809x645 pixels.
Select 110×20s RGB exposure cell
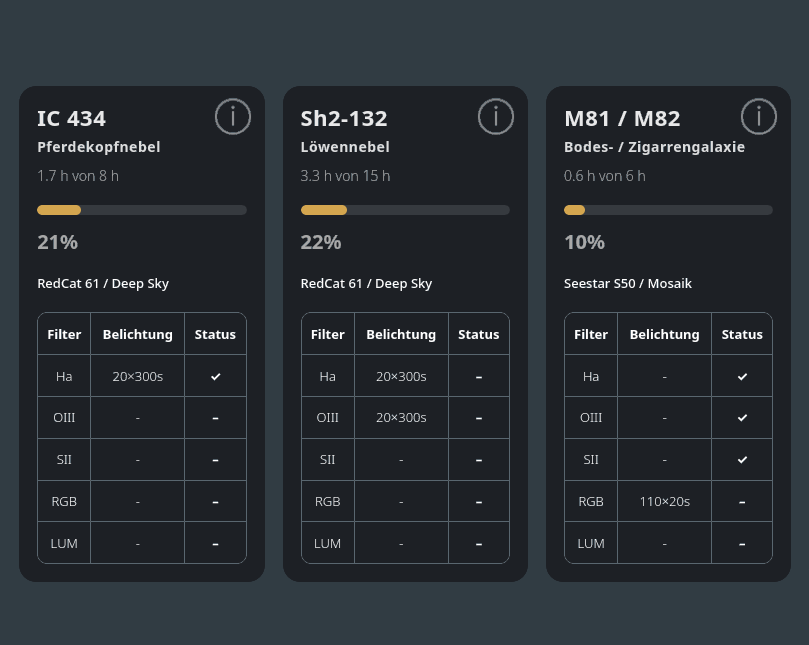click(665, 502)
